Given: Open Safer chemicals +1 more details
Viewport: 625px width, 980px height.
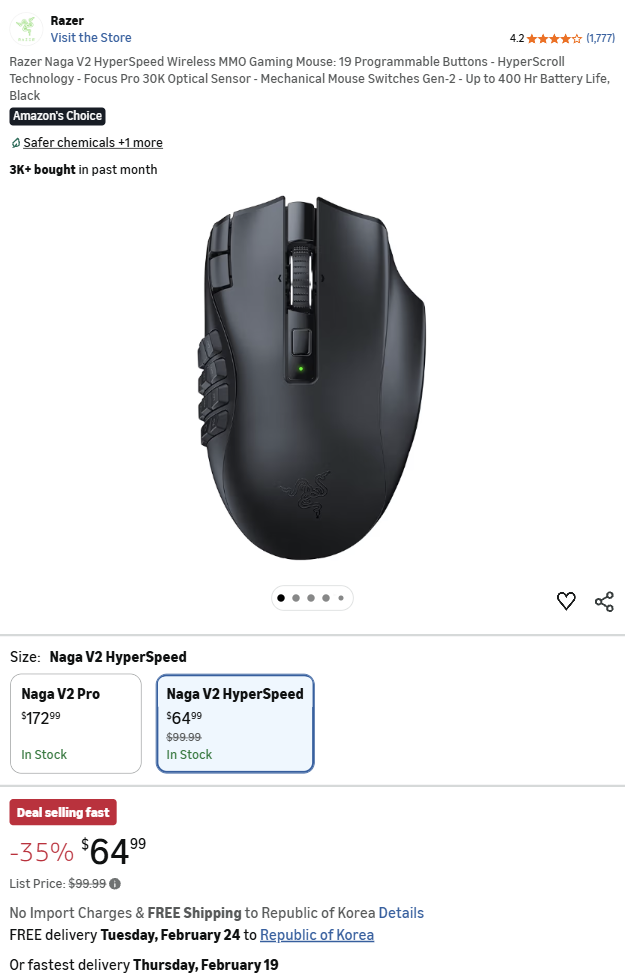Looking at the screenshot, I should pos(93,142).
